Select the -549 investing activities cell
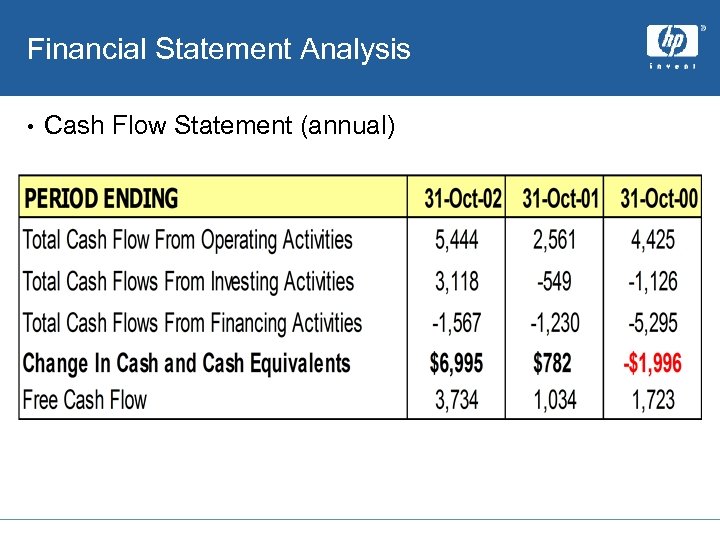Viewport: 720px width, 540px height. click(554, 282)
